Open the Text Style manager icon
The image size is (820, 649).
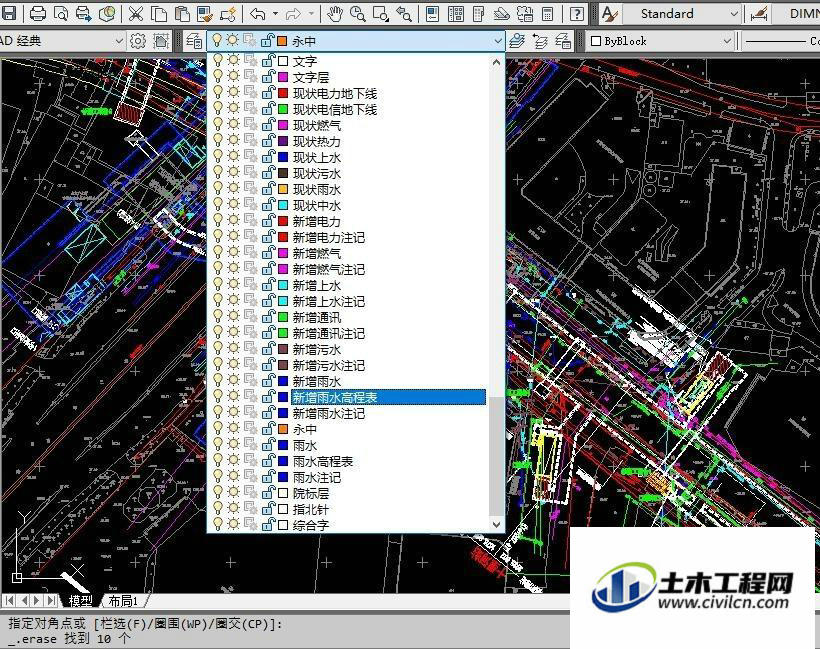[x=608, y=13]
